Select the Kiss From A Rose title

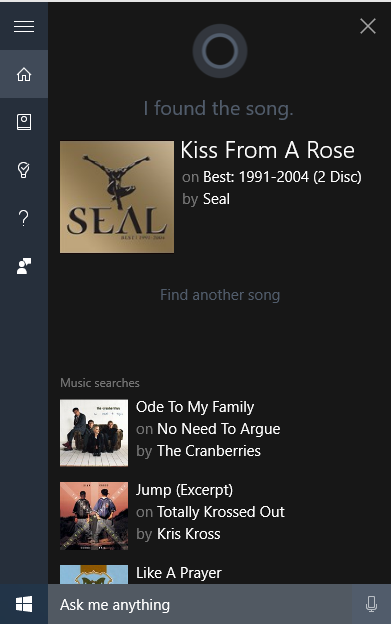(267, 150)
